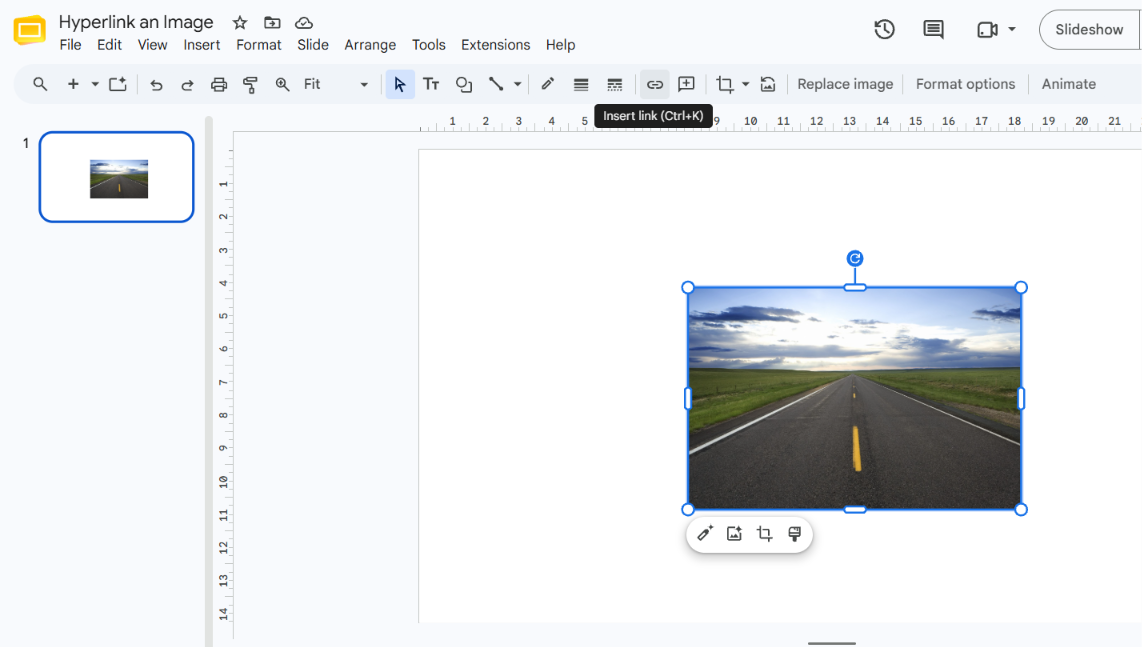The width and height of the screenshot is (1142, 647).
Task: Click the image rotation handle
Action: 855,258
